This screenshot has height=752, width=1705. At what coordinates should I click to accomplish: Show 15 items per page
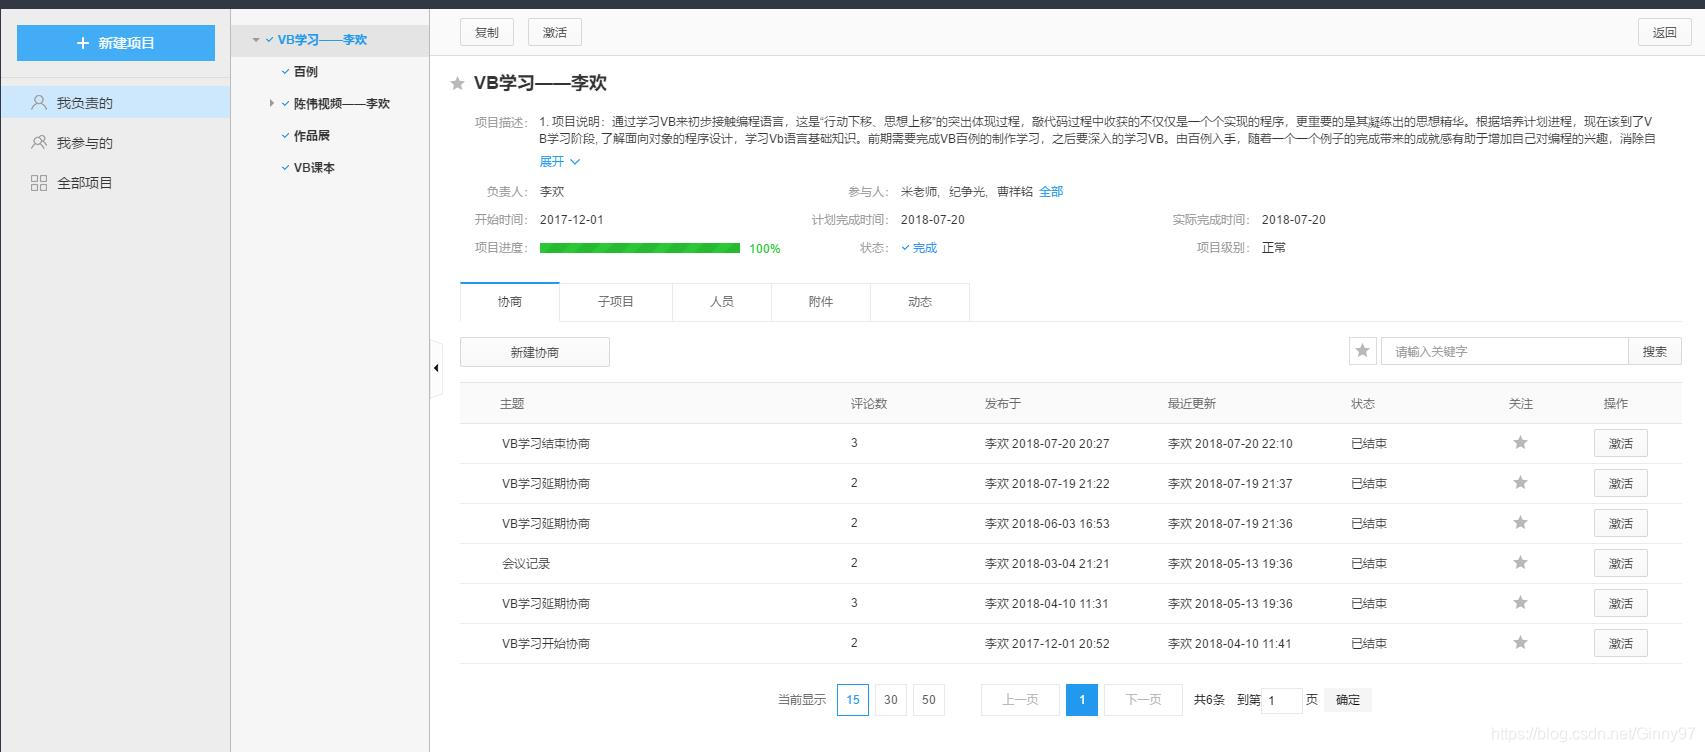(853, 700)
